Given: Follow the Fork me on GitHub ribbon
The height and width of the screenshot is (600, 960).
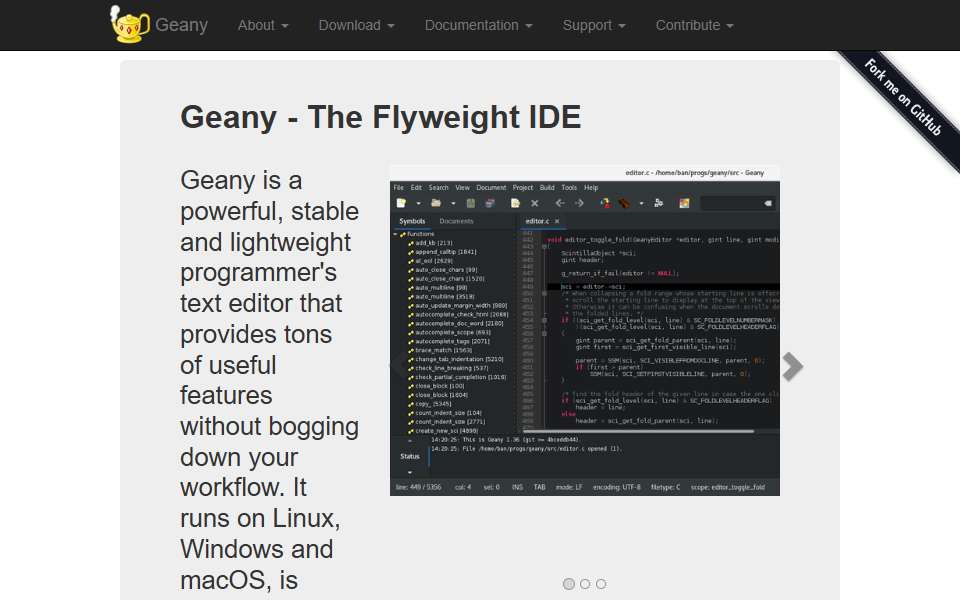Looking at the screenshot, I should 902,97.
